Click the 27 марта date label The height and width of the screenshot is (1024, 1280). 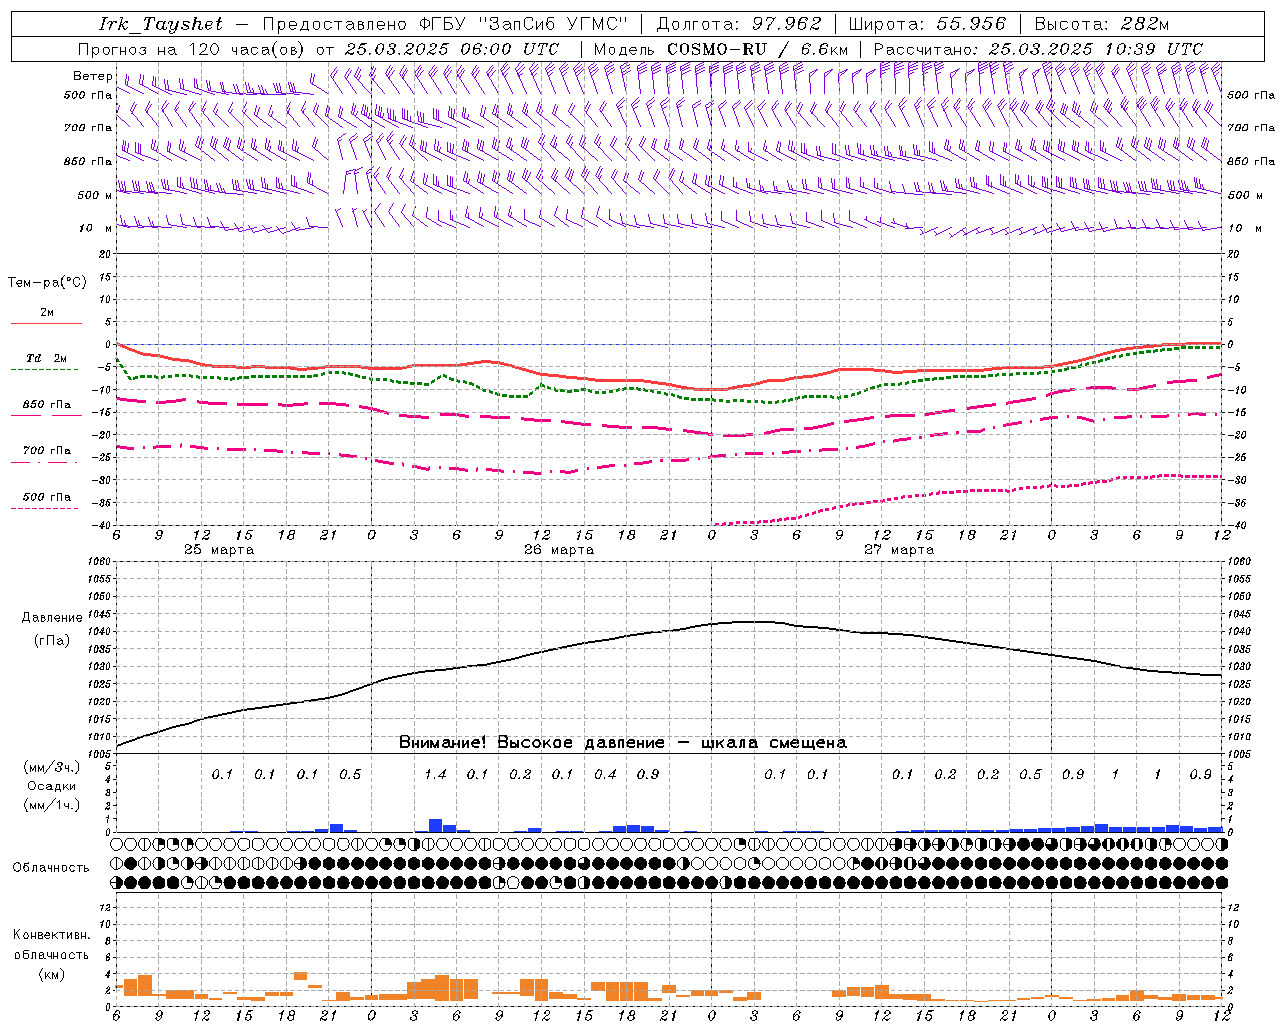899,550
